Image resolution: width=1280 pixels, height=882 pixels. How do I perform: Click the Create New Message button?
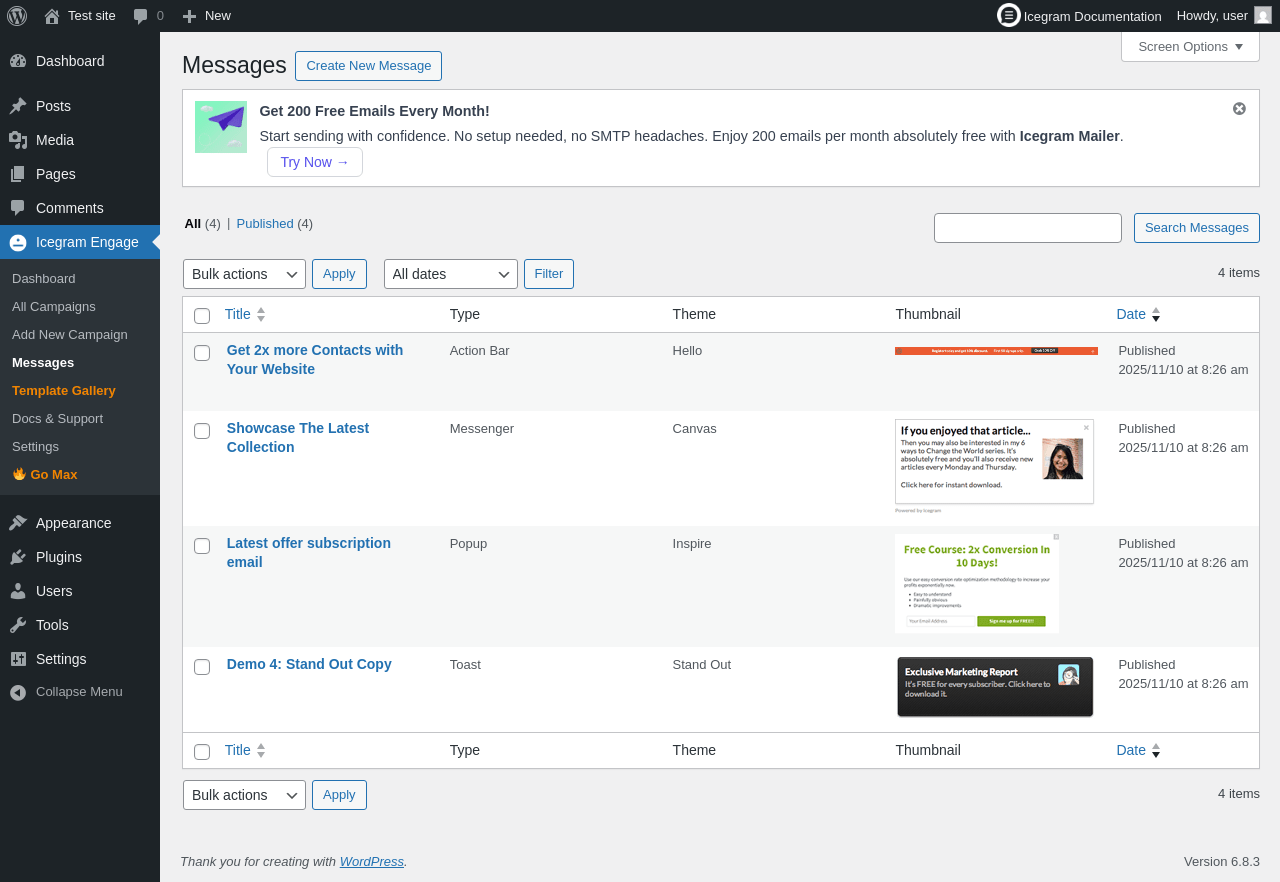[368, 66]
